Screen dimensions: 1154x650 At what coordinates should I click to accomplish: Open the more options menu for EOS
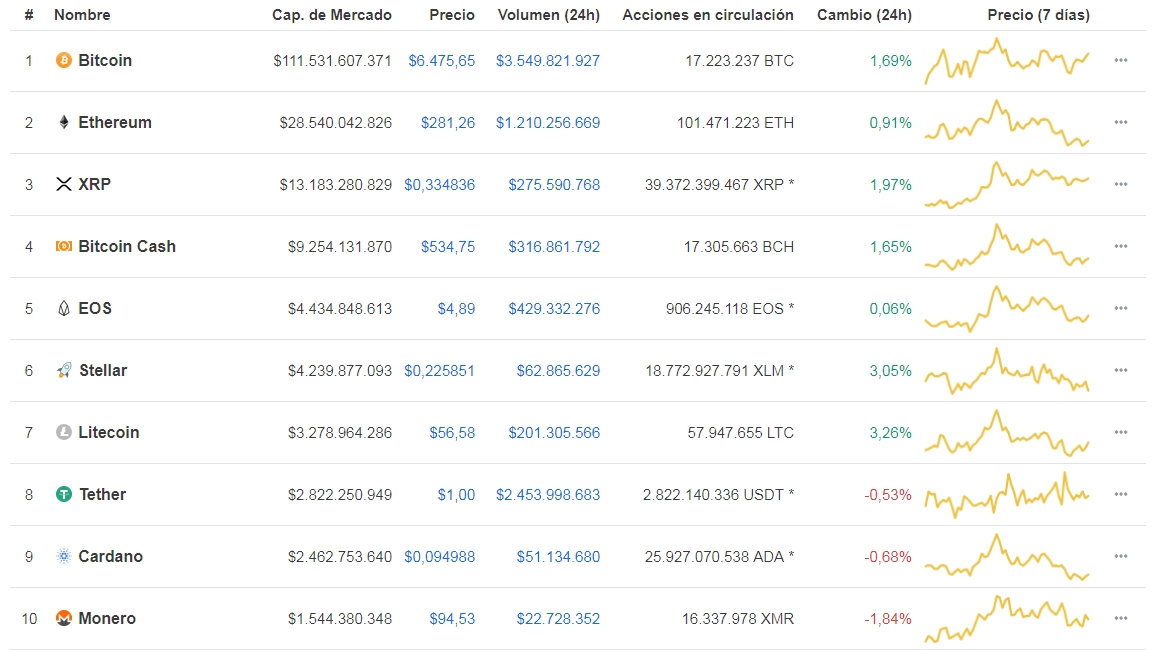coord(1121,308)
